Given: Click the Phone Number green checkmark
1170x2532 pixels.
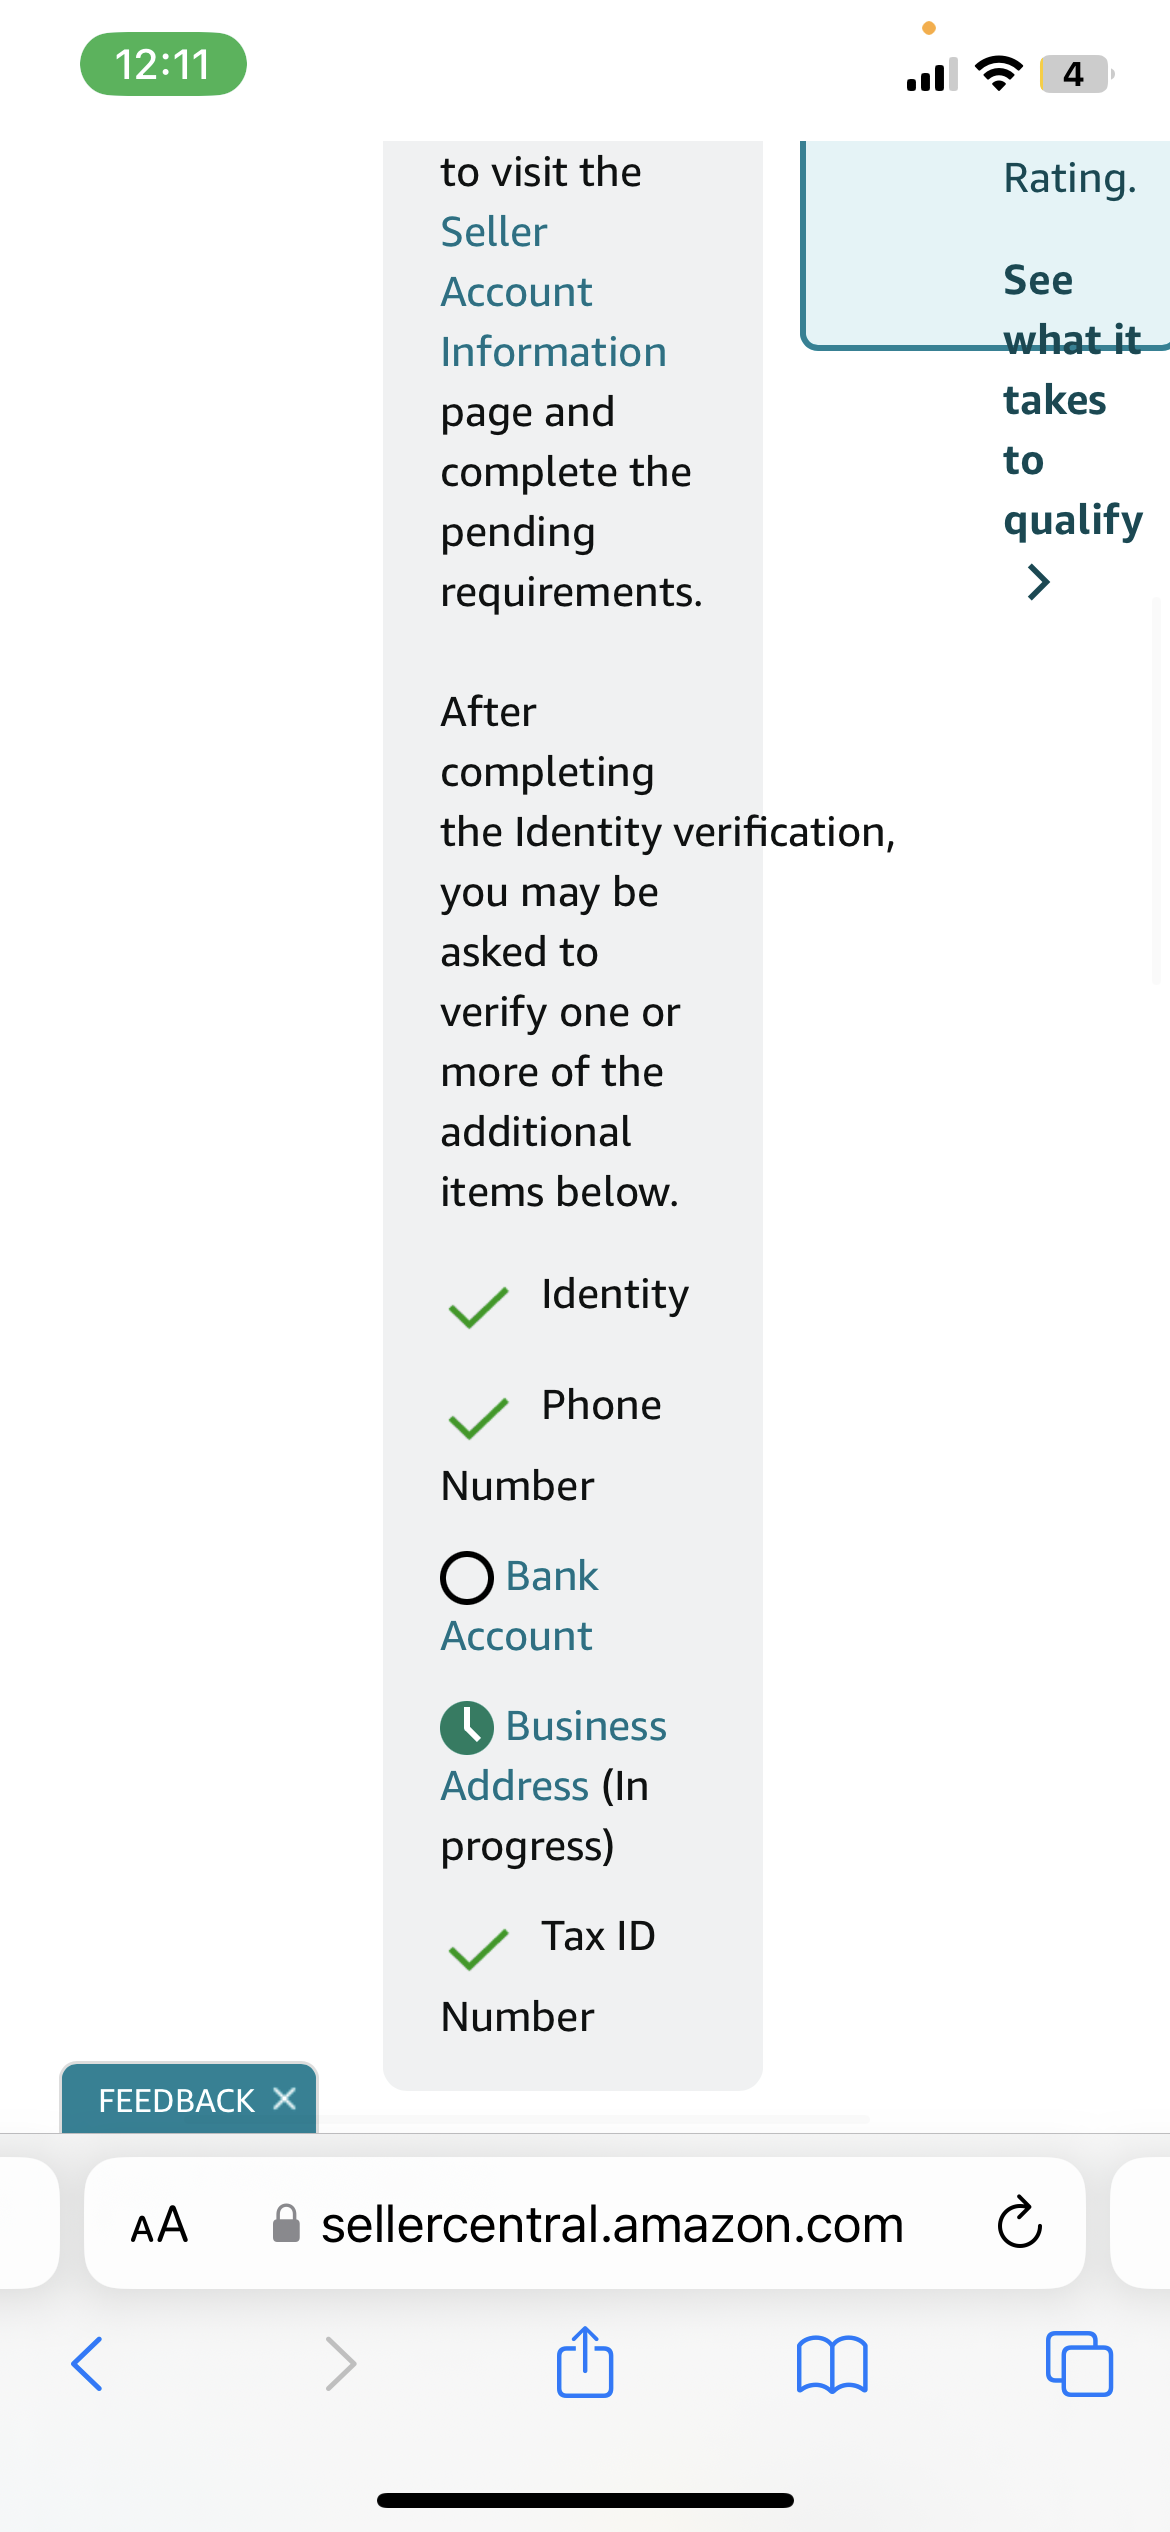Looking at the screenshot, I should pos(478,1417).
